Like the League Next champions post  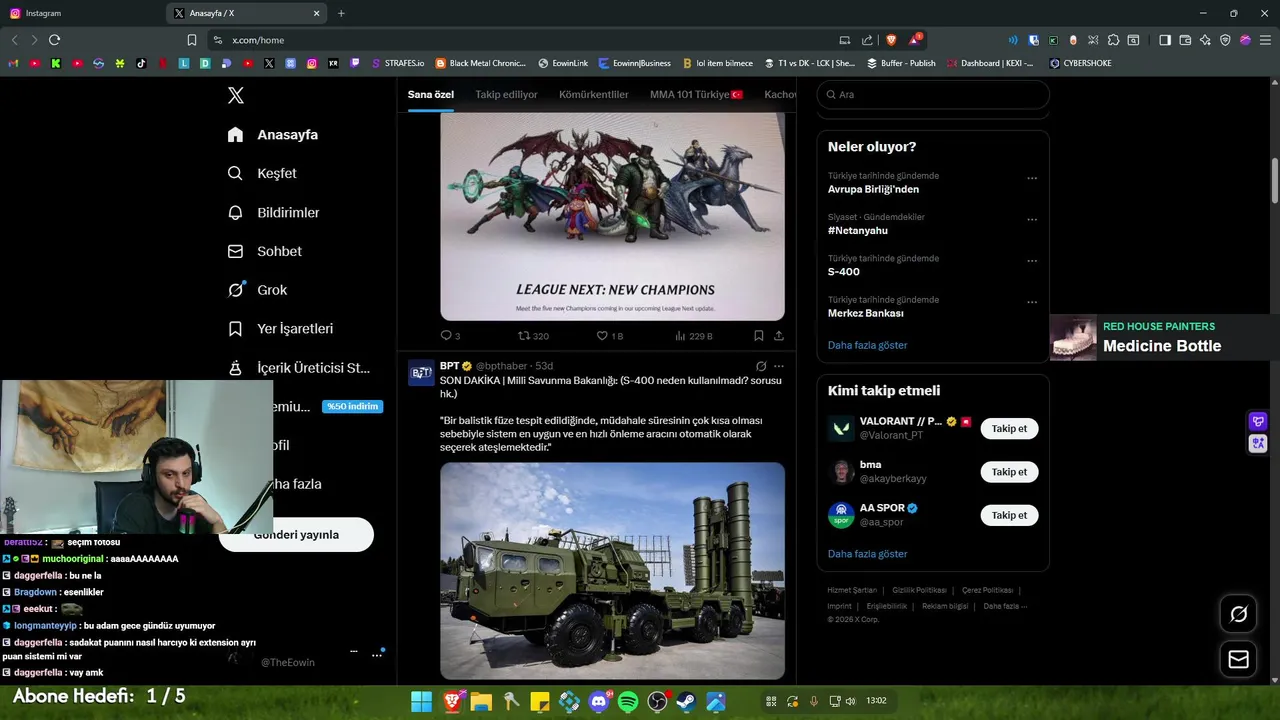coord(610,336)
